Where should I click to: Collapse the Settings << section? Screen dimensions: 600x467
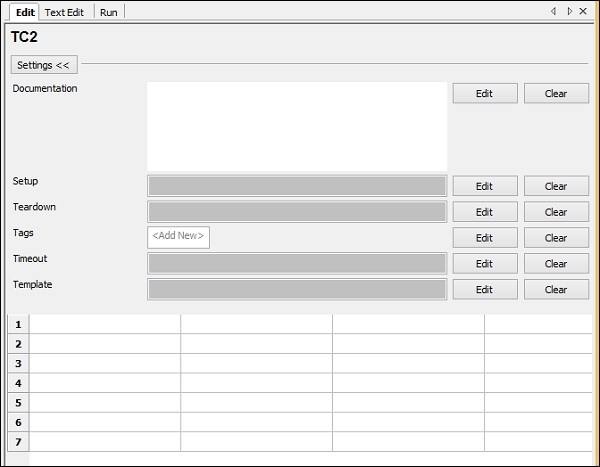[x=44, y=65]
